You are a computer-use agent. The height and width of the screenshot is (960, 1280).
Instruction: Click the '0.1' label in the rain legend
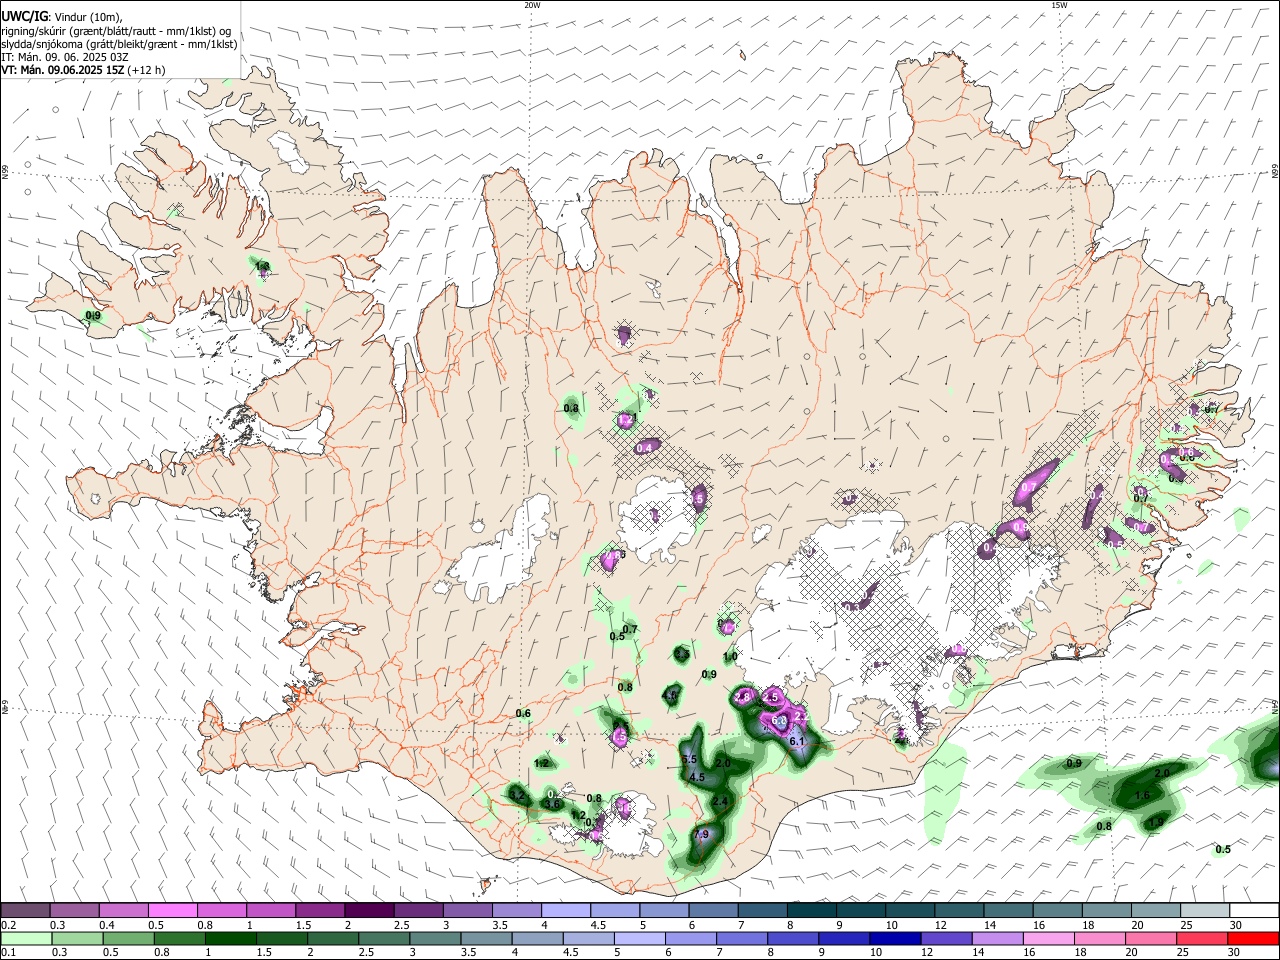click(8, 952)
